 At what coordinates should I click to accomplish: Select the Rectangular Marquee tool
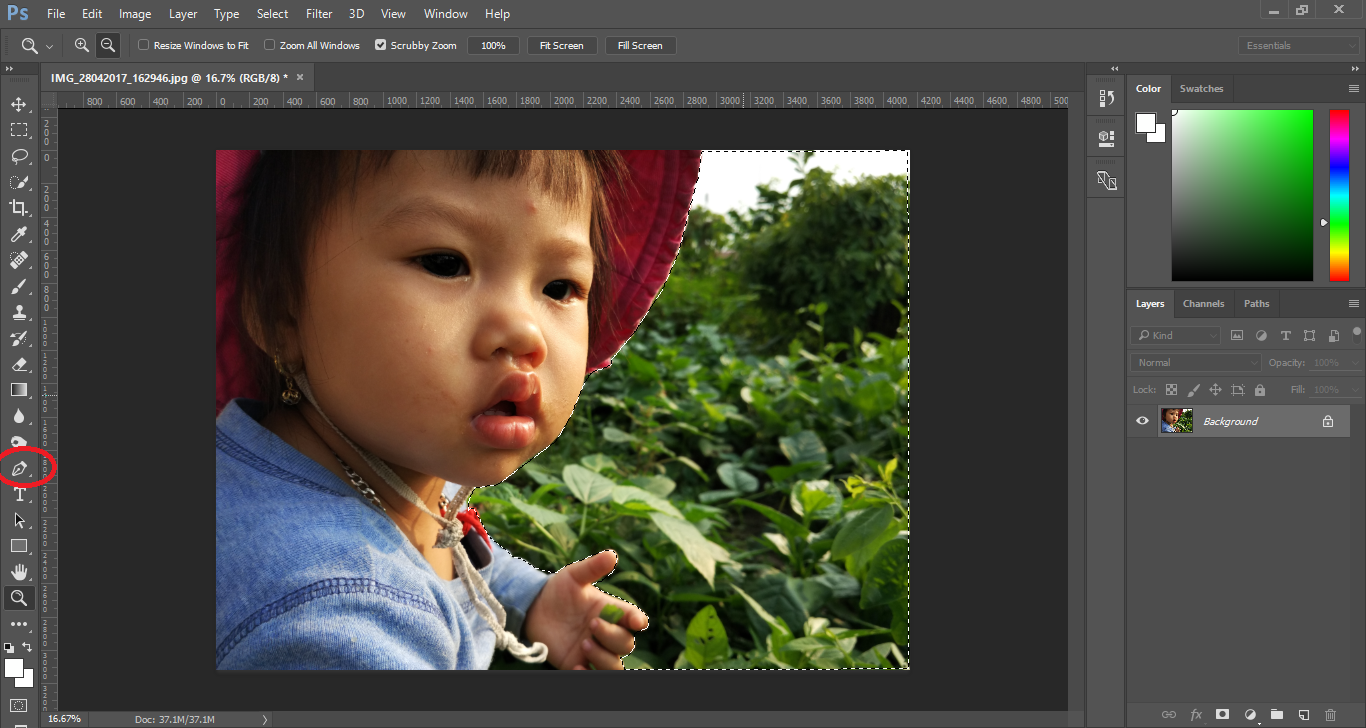19,130
